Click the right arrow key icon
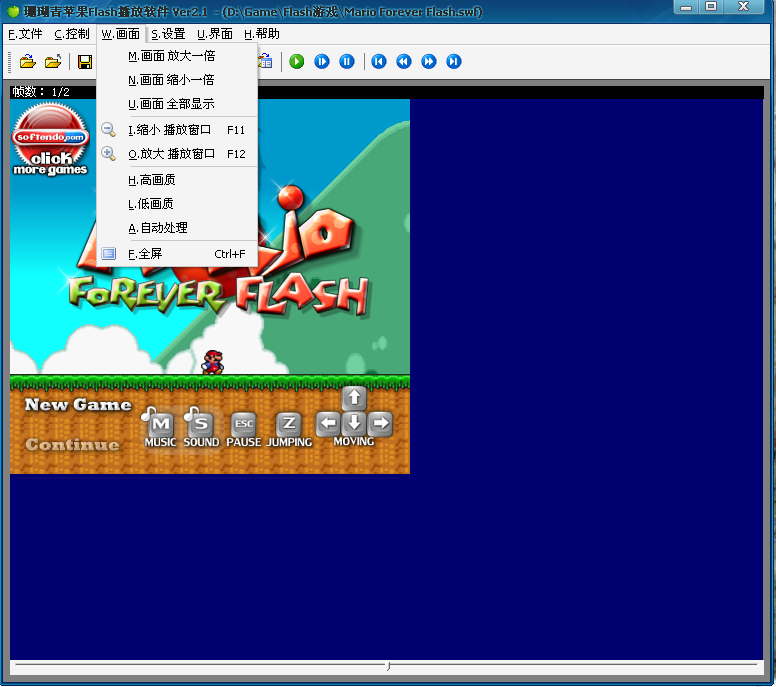The image size is (776, 687). click(380, 423)
